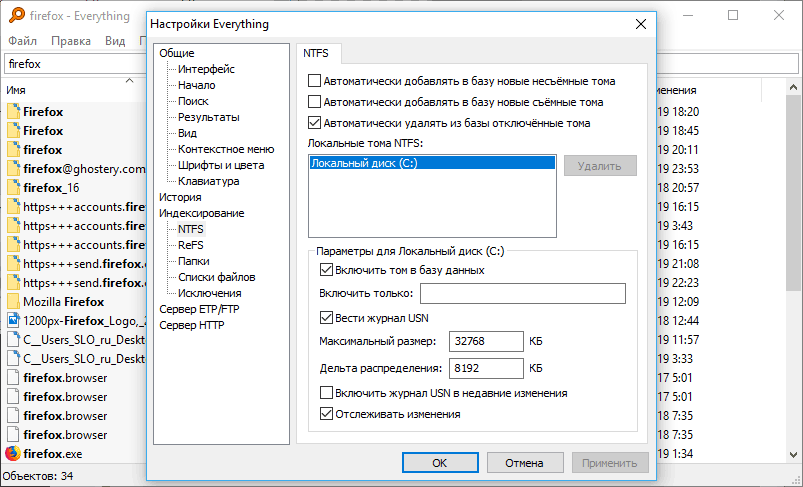Viewport: 803px width, 487px height.
Task: Open 'Папки' settings page
Action: click(194, 261)
